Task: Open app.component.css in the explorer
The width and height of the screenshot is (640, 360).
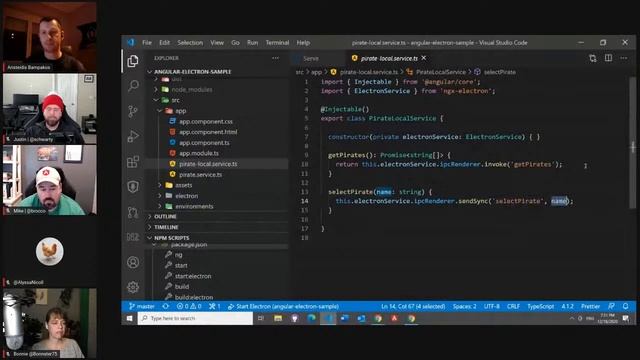Action: coord(206,121)
